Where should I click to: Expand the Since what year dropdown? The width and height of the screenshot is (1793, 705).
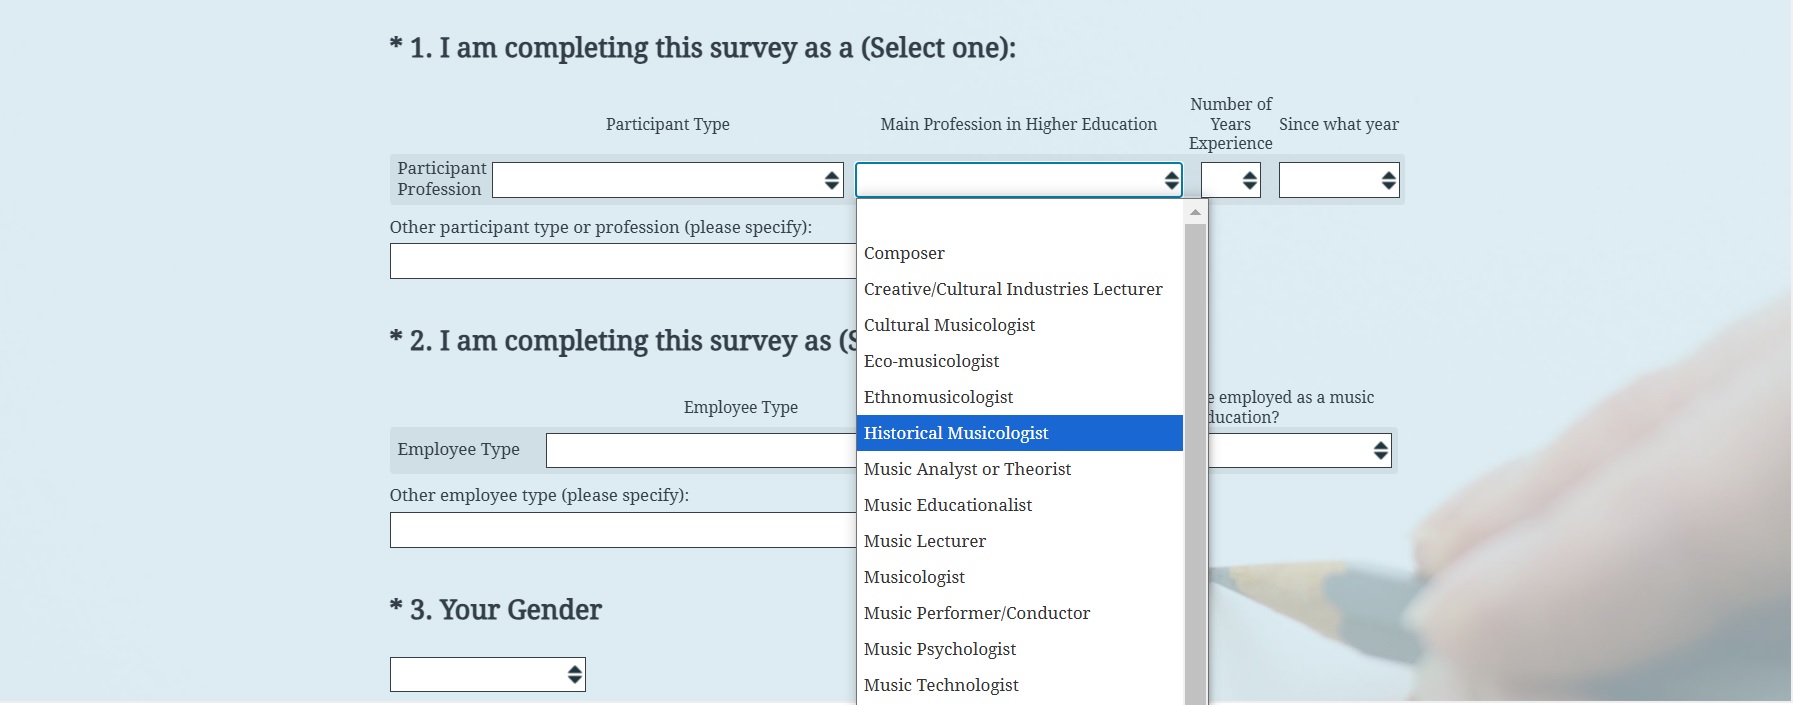[x=1338, y=180]
